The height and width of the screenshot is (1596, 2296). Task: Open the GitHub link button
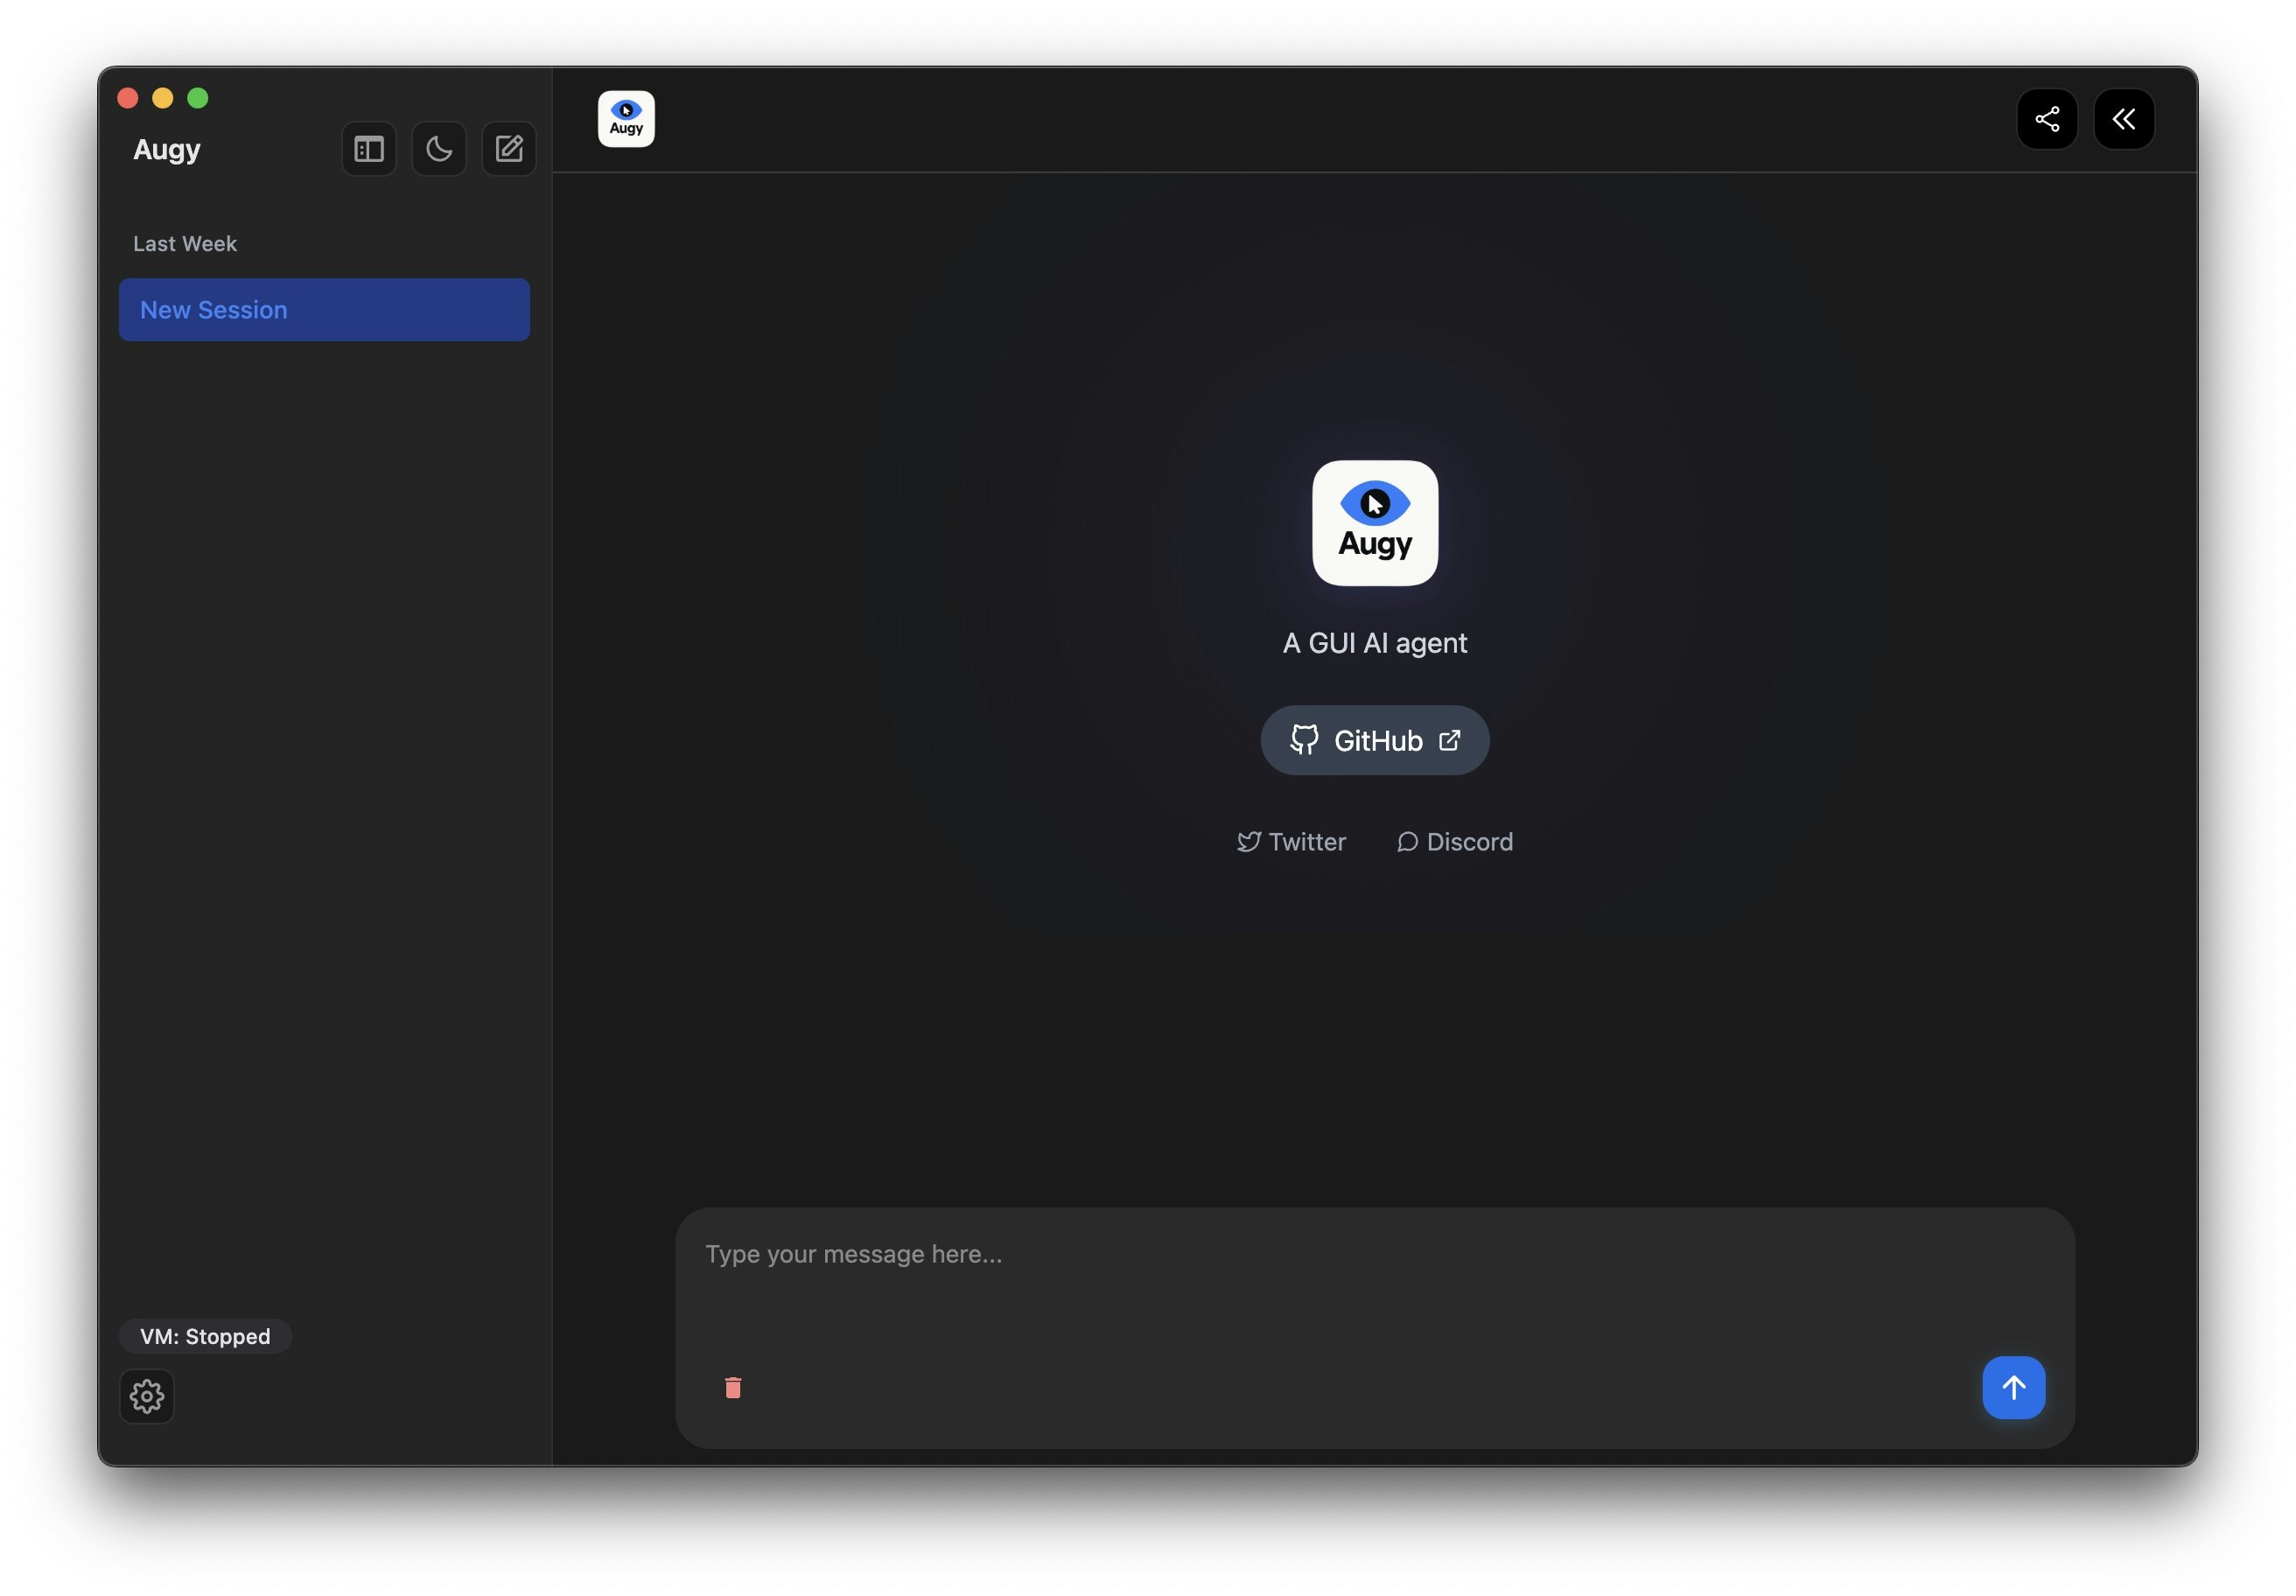[x=1374, y=740]
